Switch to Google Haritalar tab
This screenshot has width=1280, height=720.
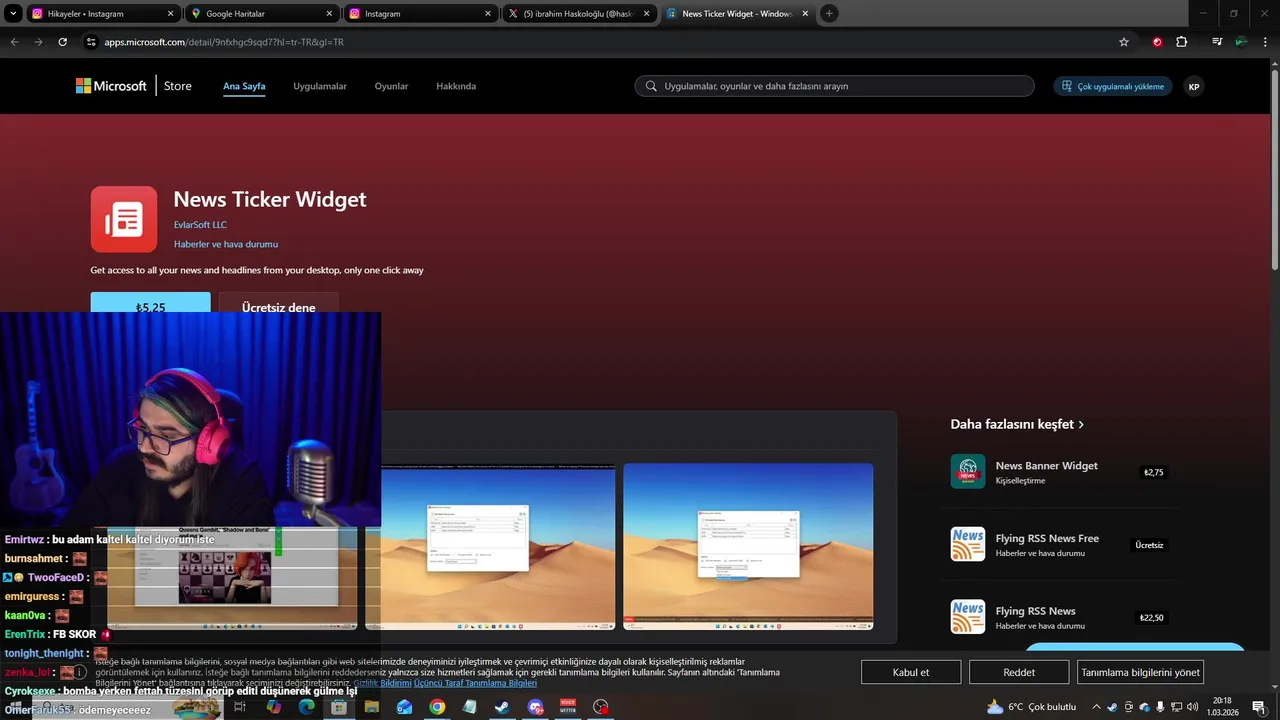262,14
